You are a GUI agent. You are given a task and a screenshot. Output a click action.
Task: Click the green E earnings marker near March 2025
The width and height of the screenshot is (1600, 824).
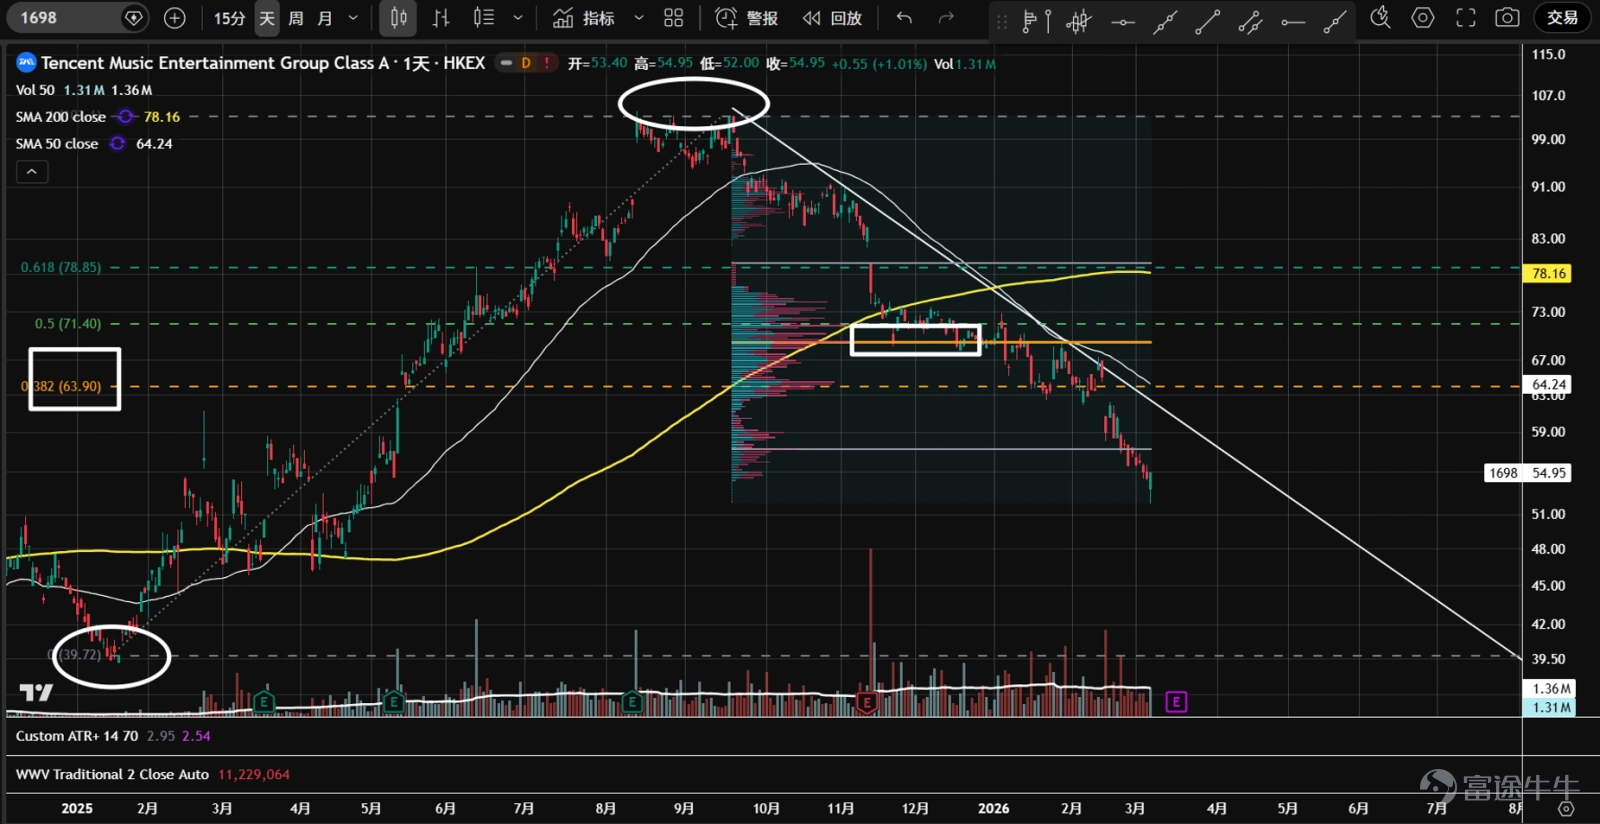click(264, 702)
